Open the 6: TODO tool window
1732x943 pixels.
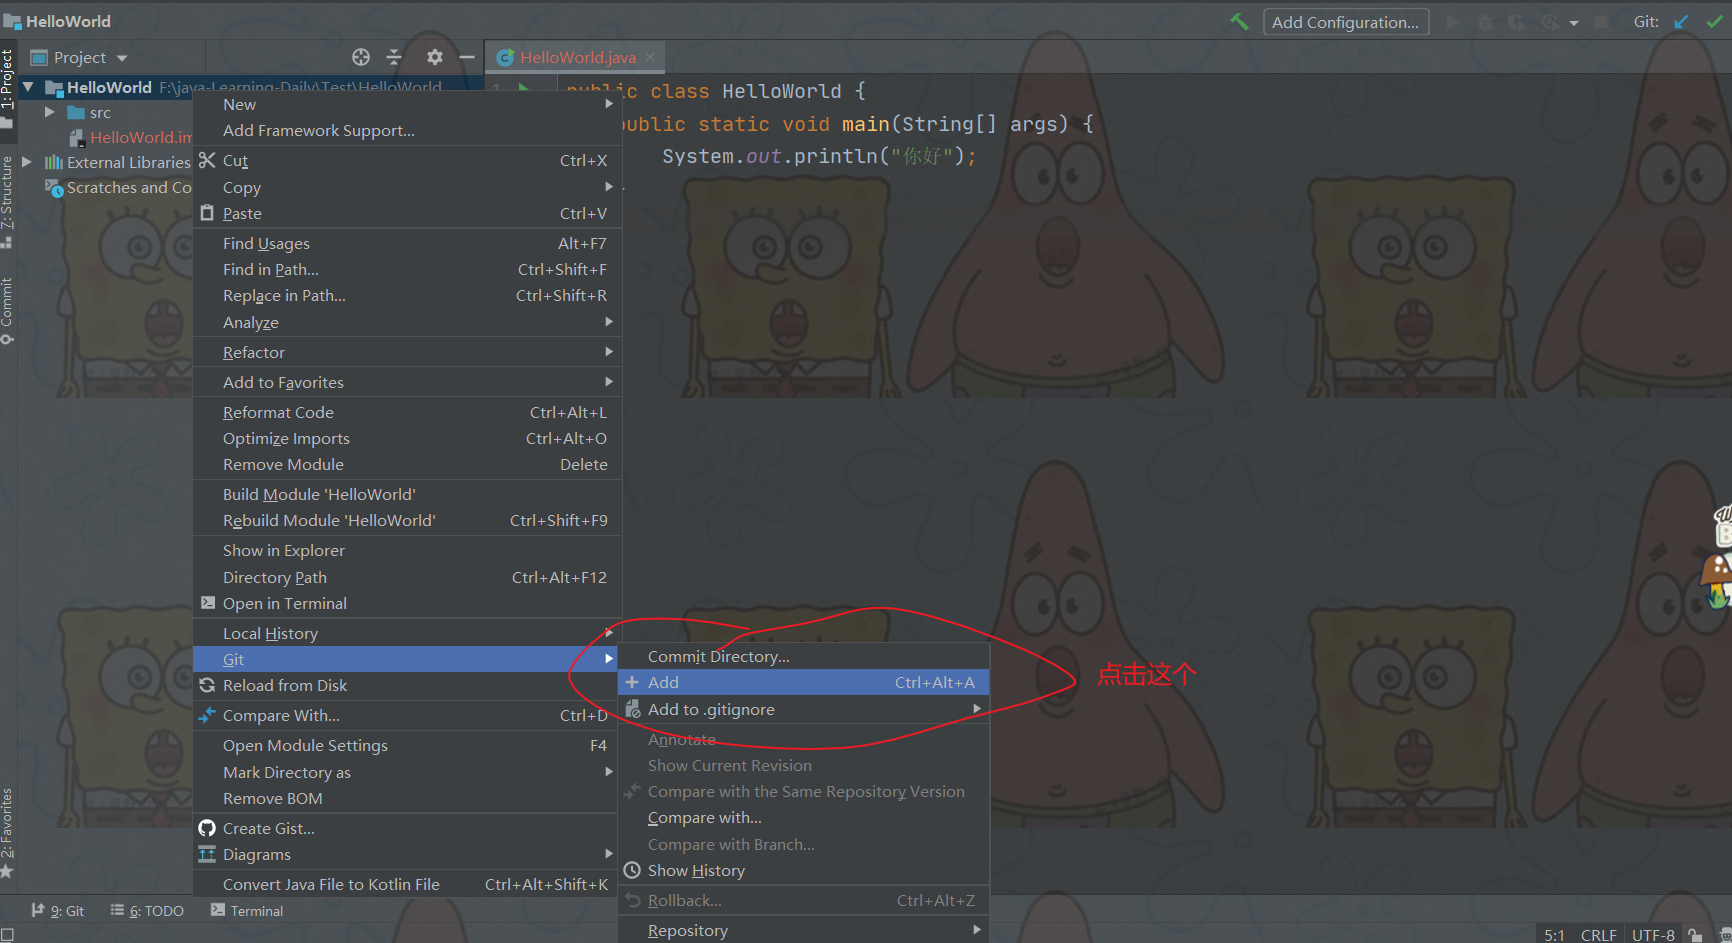coord(147,911)
